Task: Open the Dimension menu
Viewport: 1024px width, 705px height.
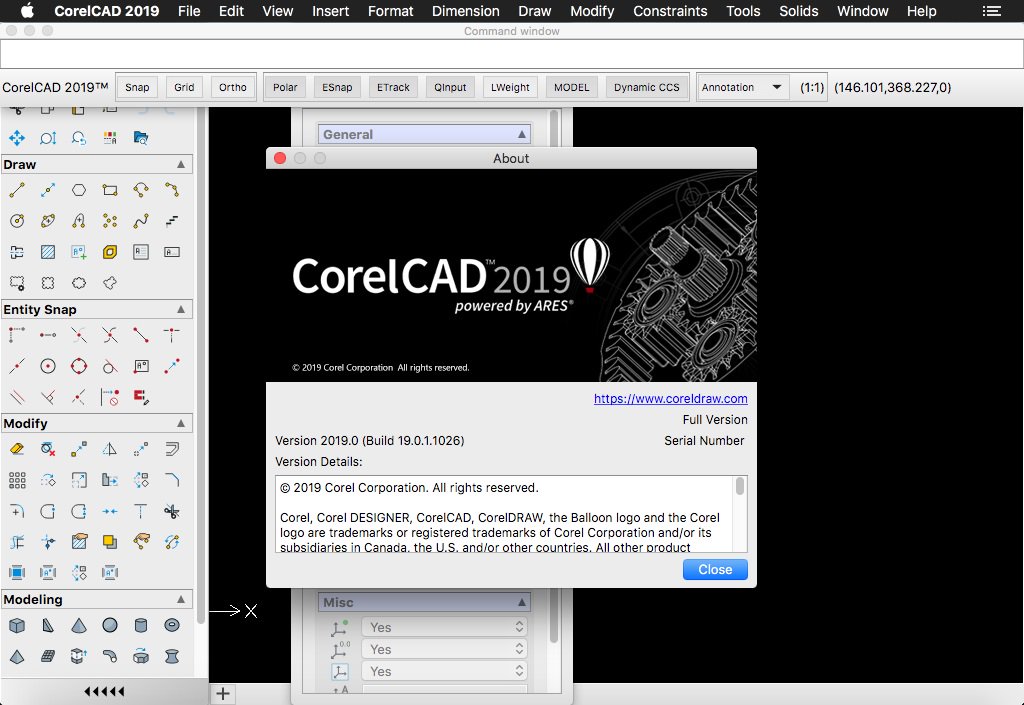Action: [x=466, y=11]
